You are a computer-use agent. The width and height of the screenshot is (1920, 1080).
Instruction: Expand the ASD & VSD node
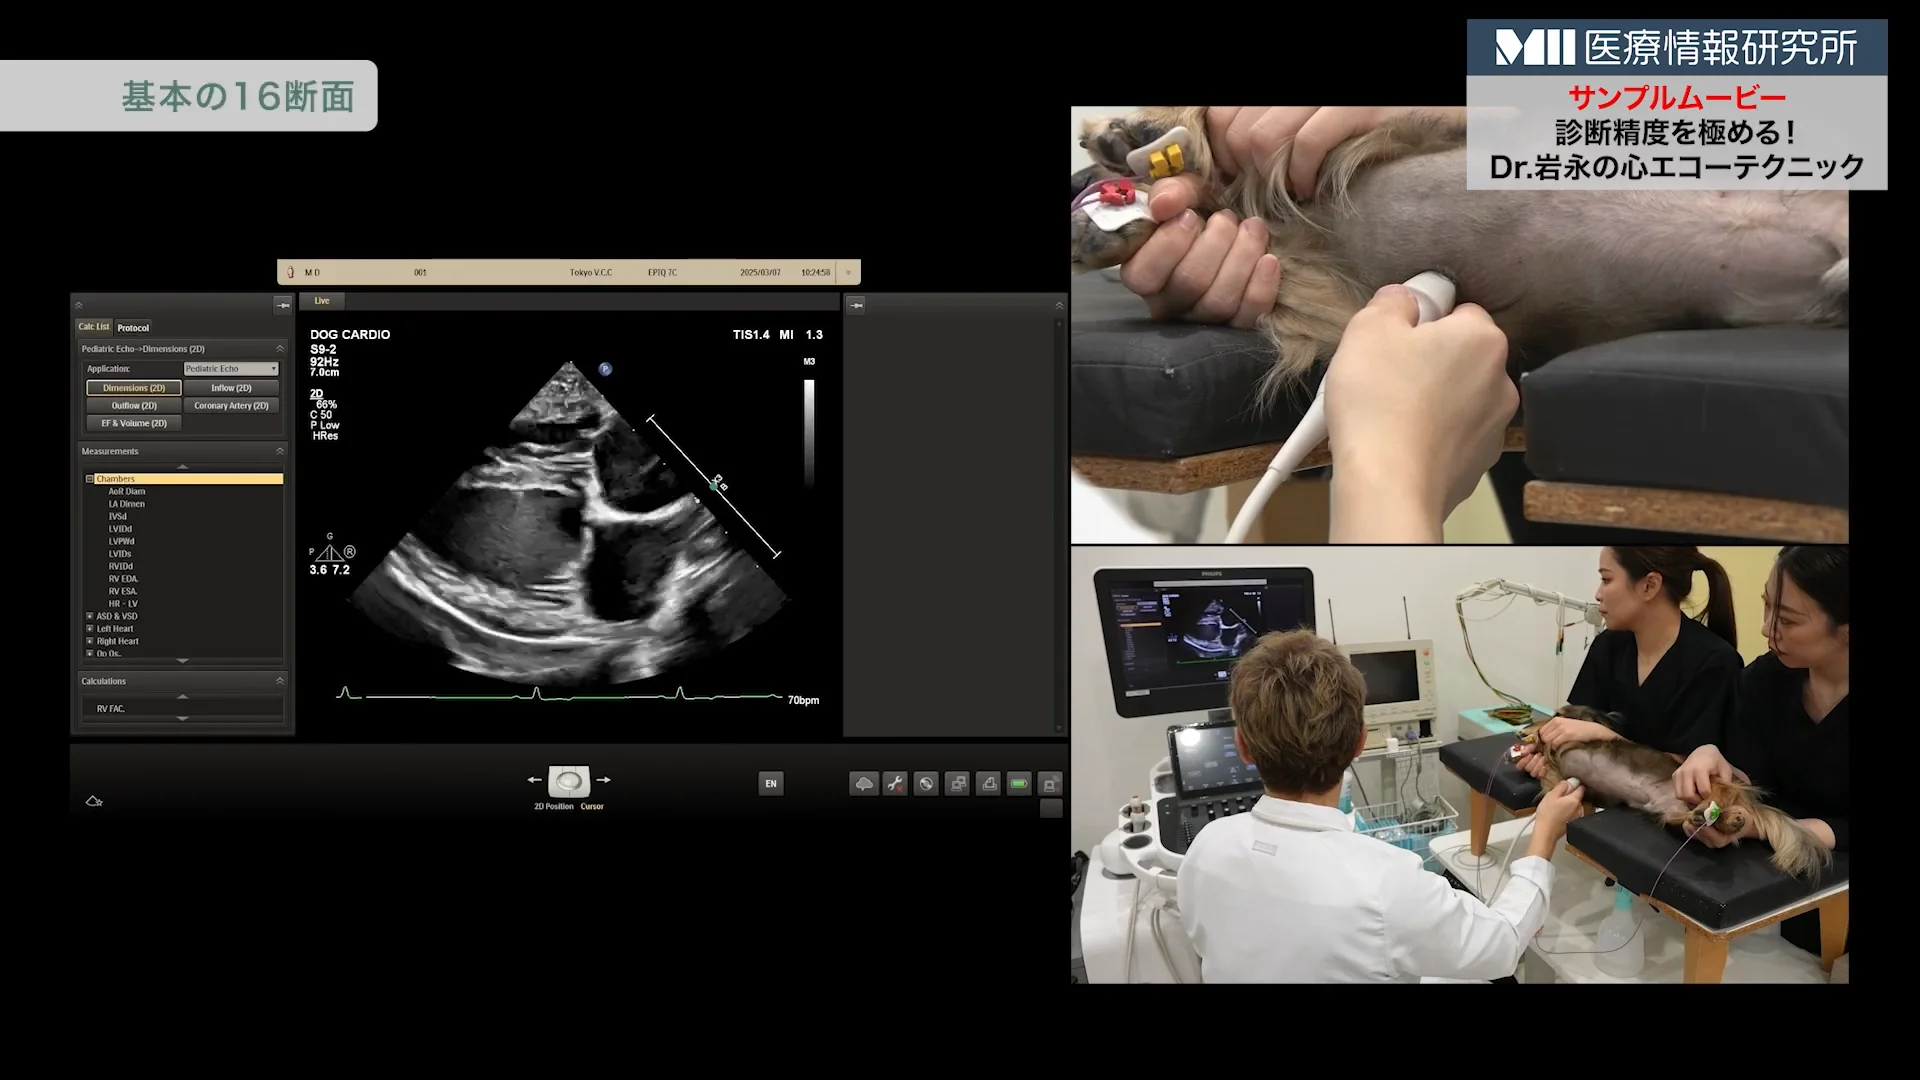89,616
